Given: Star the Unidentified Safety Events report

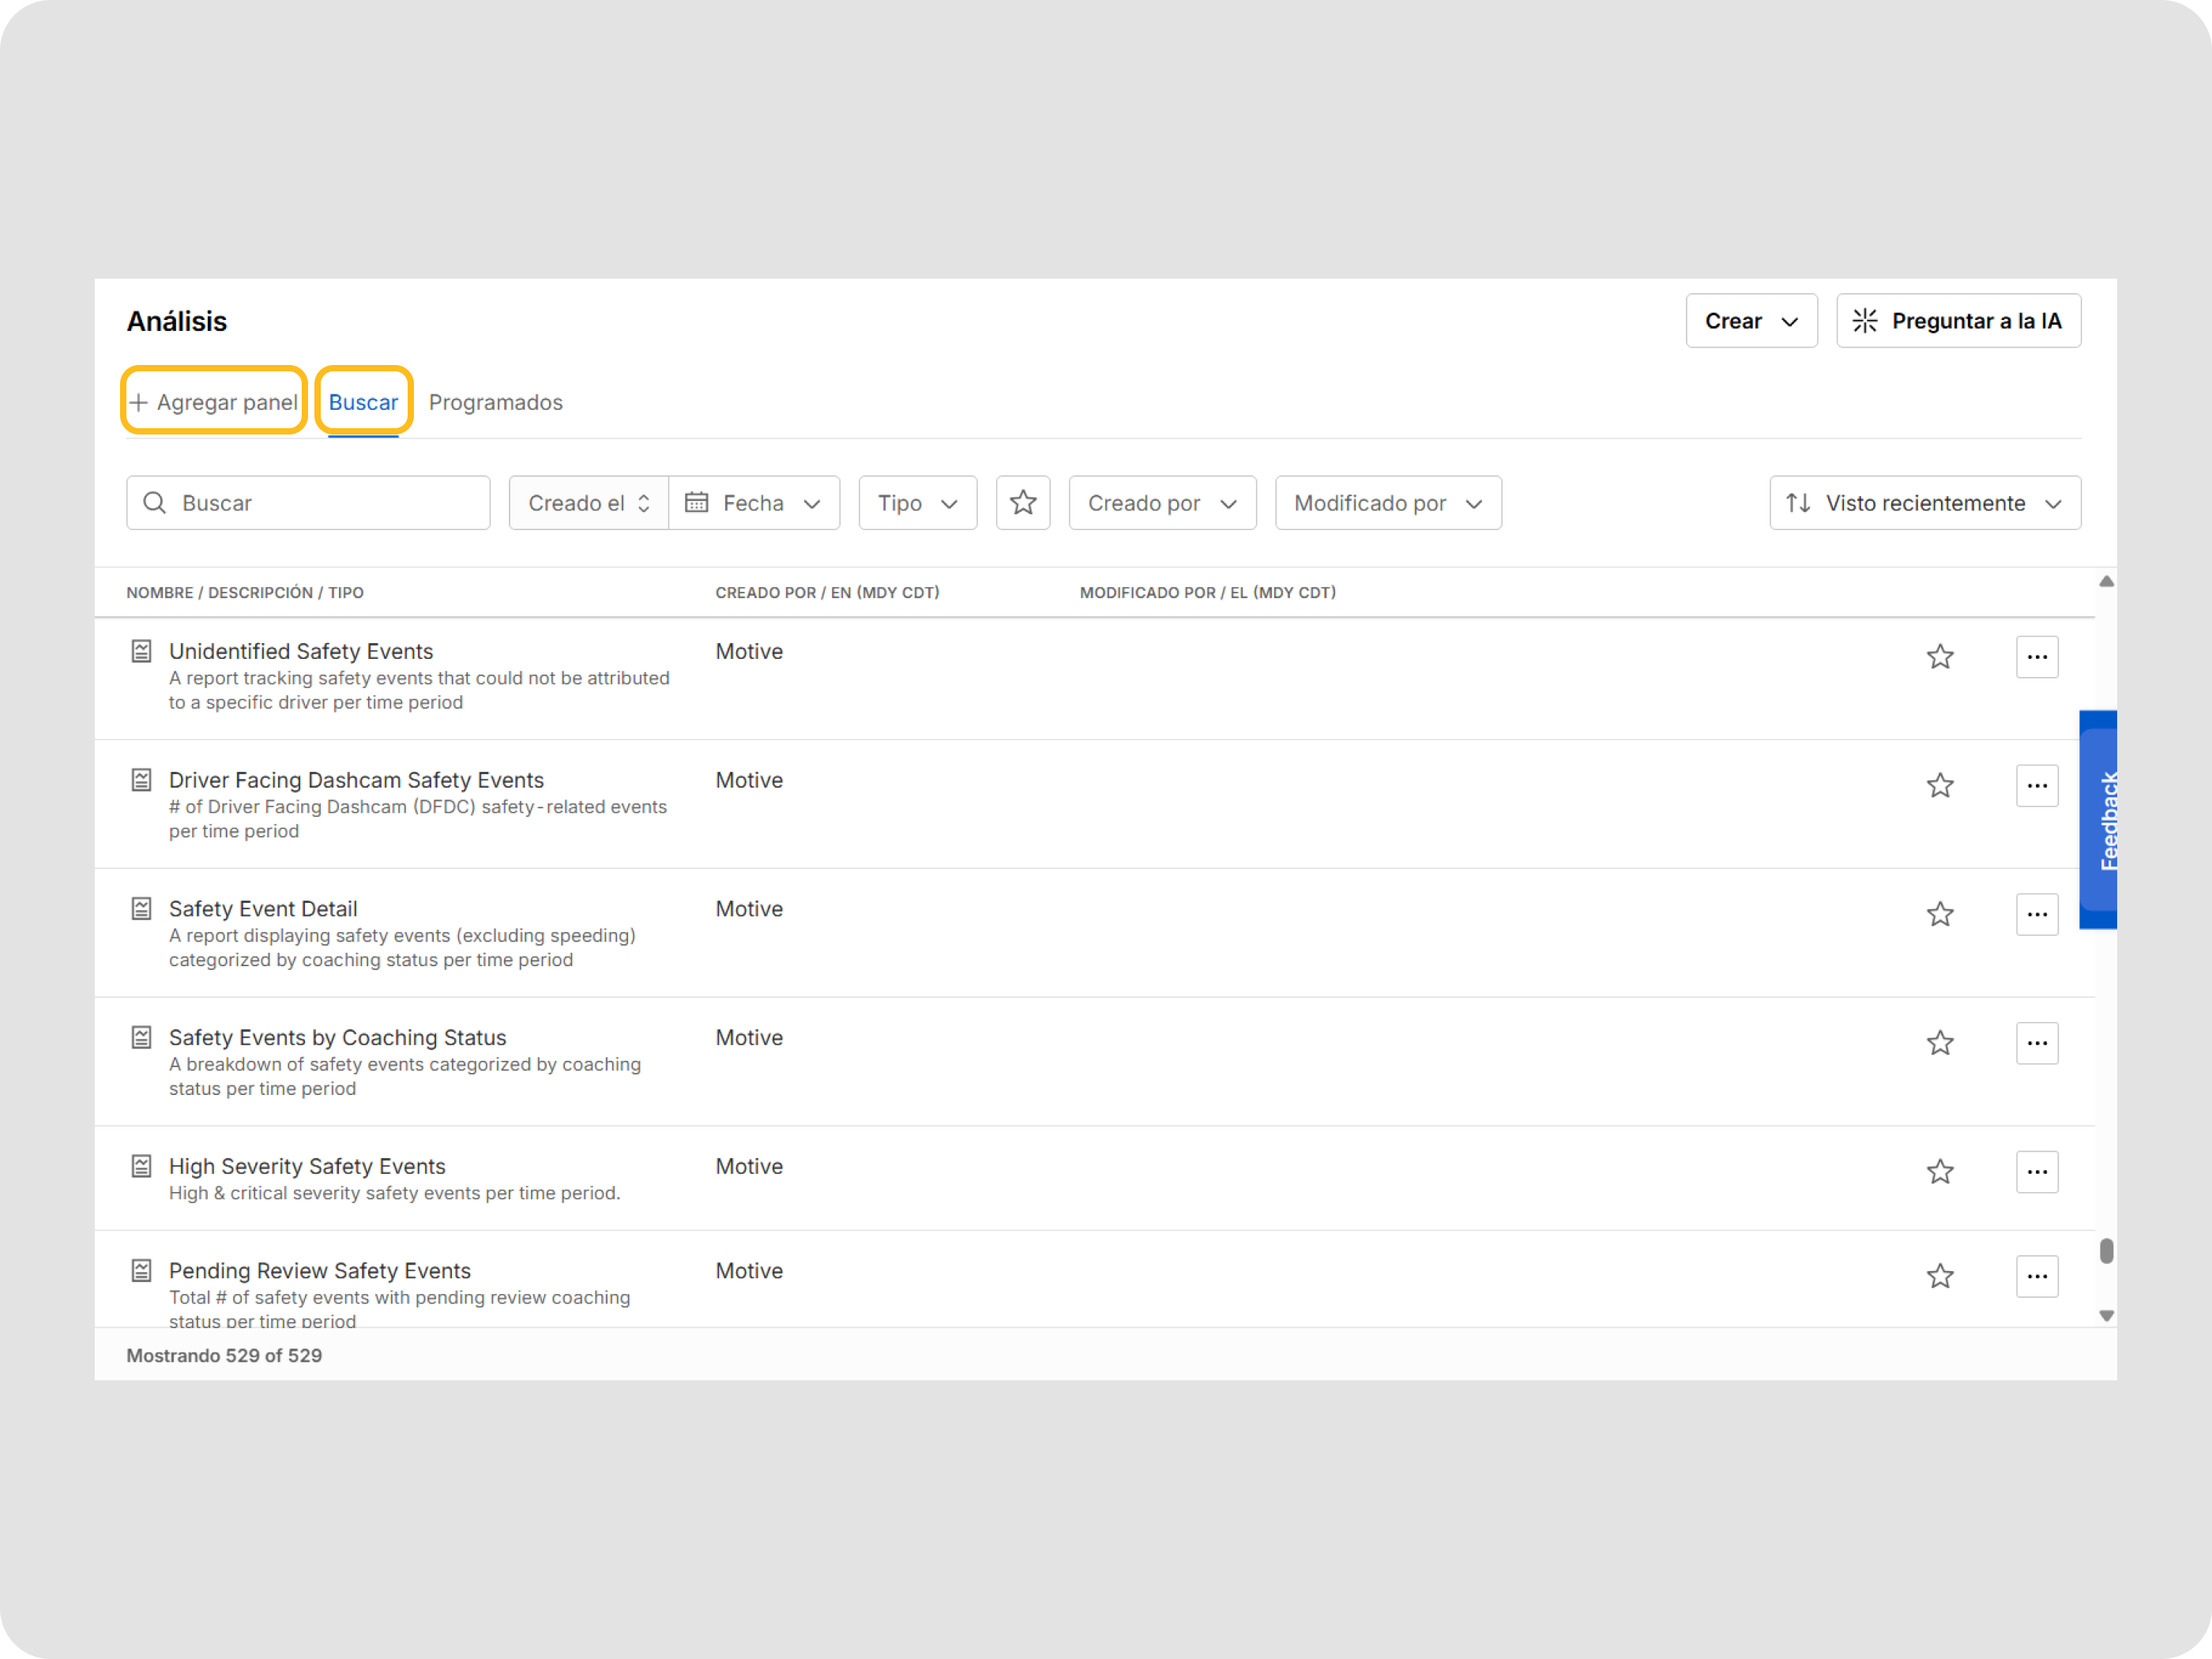Looking at the screenshot, I should pos(1939,657).
